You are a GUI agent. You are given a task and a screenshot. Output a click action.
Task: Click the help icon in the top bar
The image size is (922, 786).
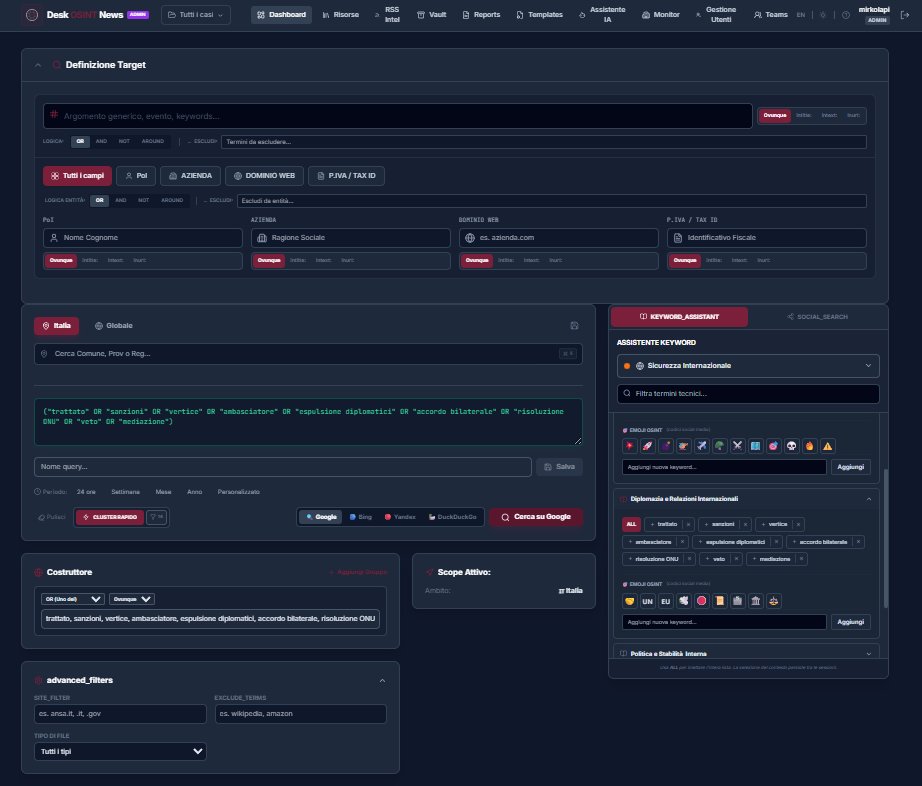pyautogui.click(x=846, y=15)
